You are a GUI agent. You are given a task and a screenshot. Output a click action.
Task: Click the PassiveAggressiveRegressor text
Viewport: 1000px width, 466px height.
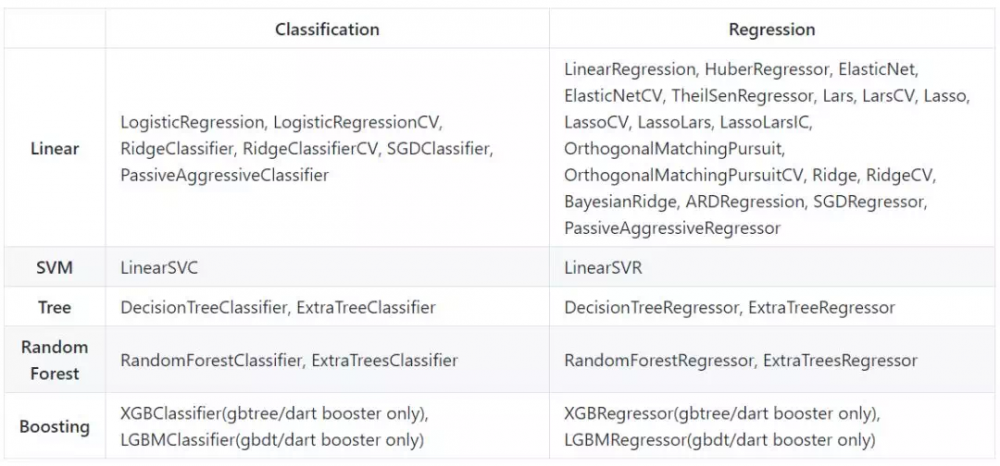click(x=671, y=228)
